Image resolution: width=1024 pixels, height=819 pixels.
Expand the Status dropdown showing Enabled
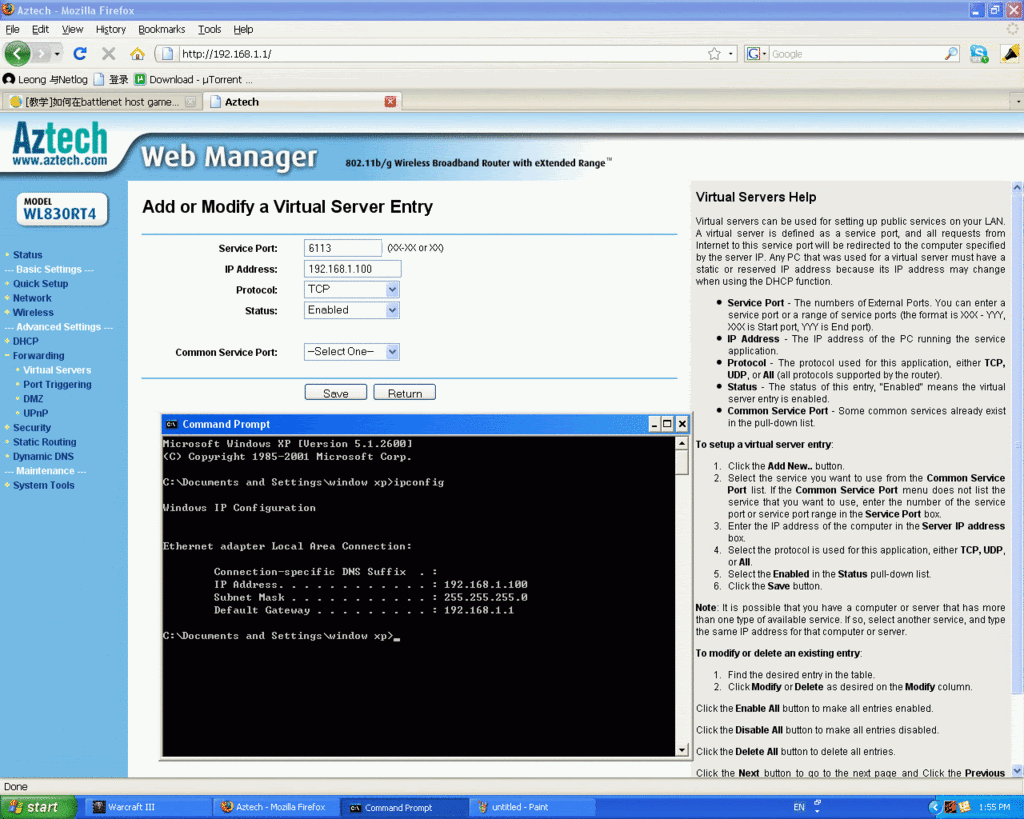[x=352, y=310]
